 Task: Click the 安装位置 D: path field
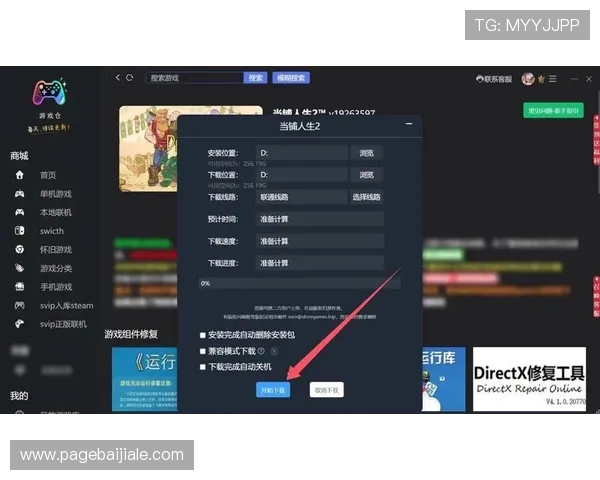(x=302, y=153)
